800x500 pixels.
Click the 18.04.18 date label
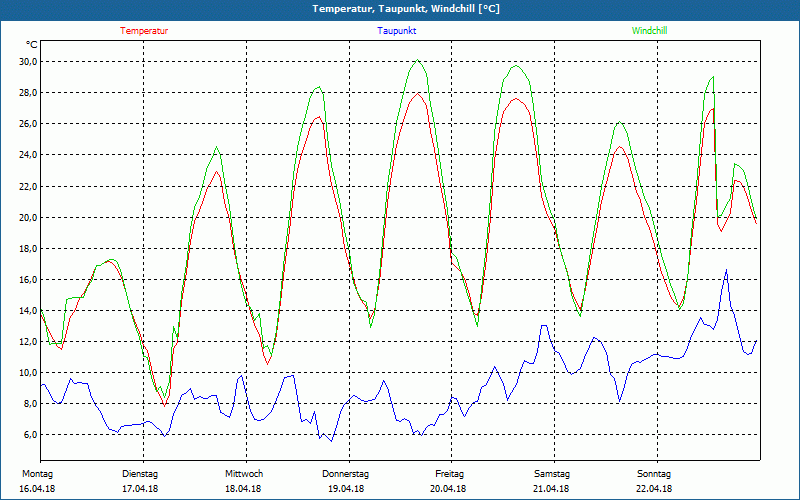coord(243,489)
